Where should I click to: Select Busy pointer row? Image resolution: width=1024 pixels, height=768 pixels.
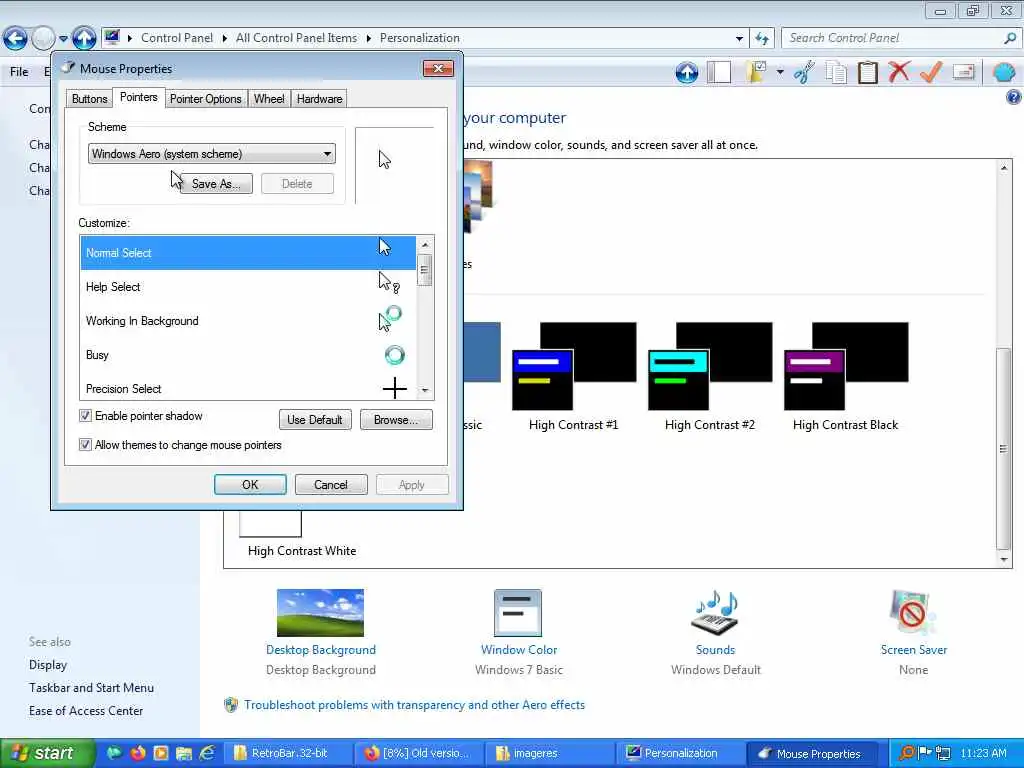[248, 355]
